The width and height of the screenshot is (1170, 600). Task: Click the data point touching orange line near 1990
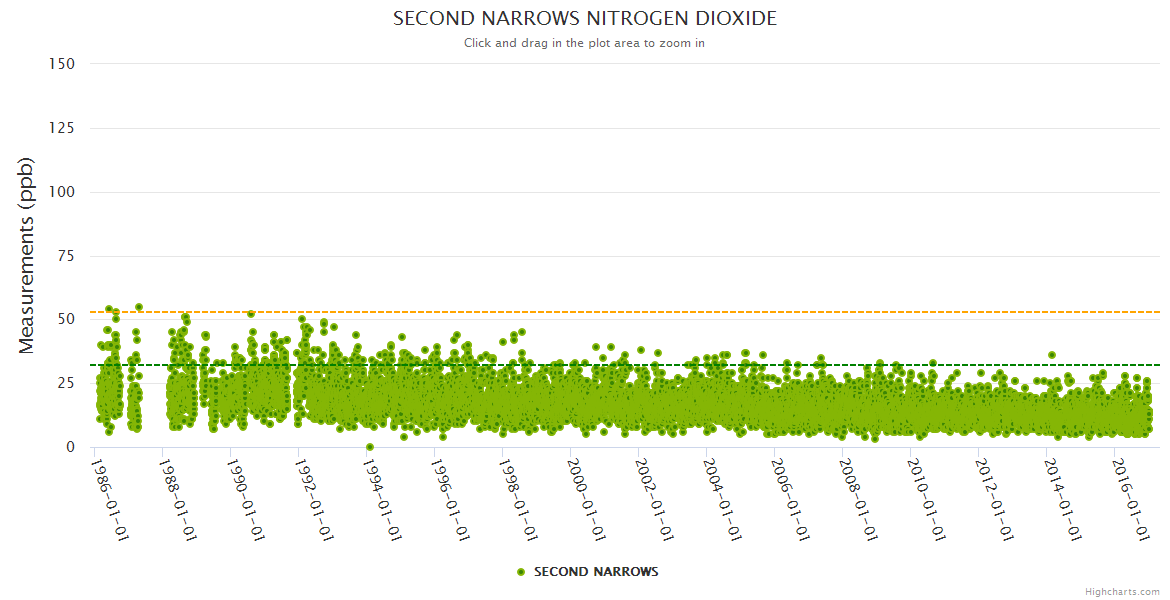click(x=251, y=314)
